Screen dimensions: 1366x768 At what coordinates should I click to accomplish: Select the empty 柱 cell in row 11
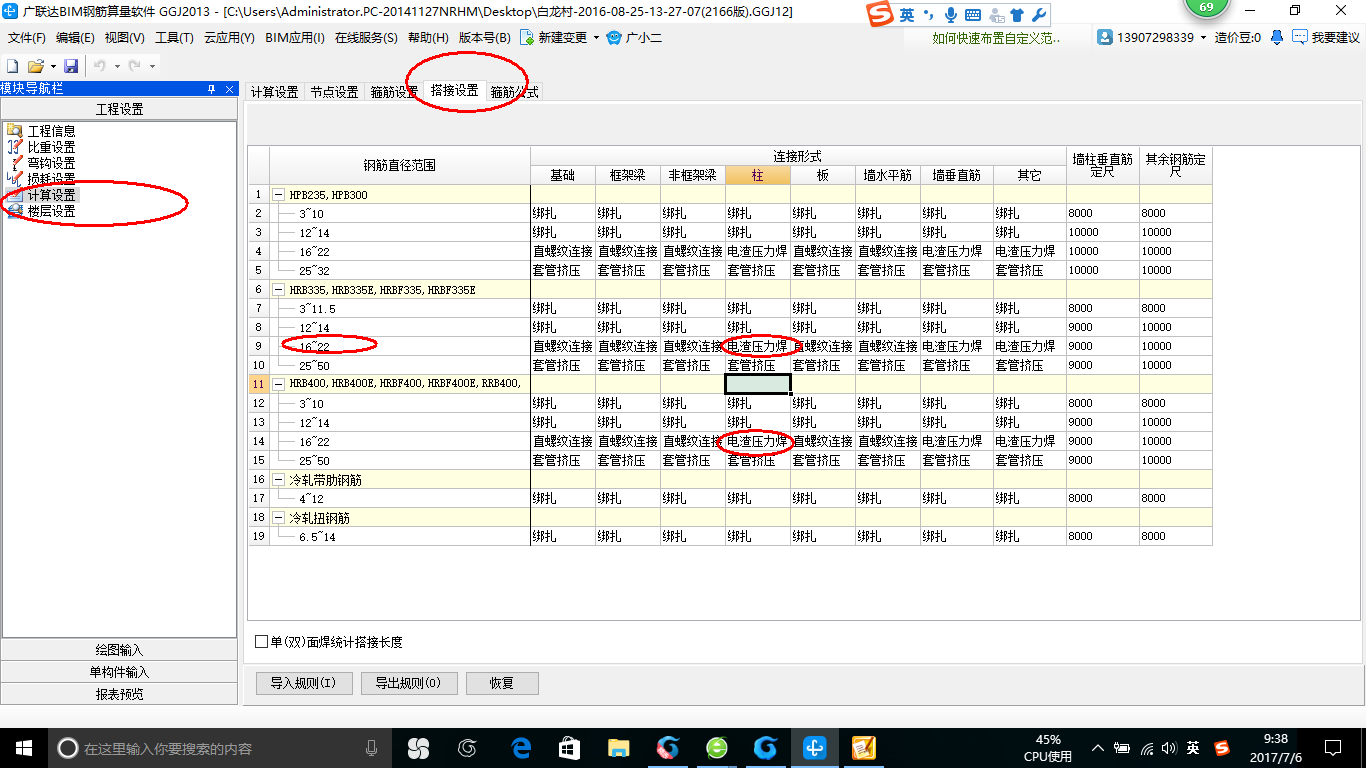pyautogui.click(x=758, y=384)
